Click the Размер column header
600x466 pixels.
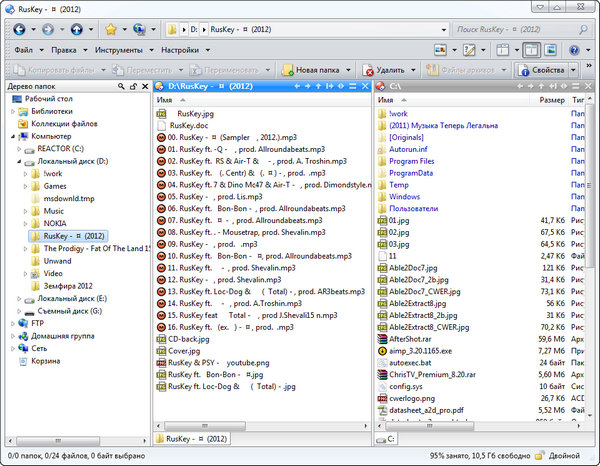[551, 101]
